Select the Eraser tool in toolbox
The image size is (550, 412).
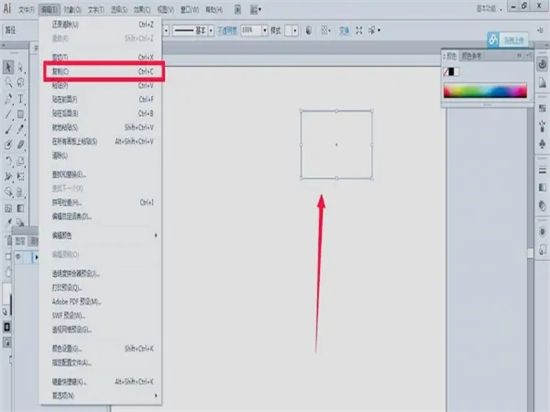[x=21, y=144]
